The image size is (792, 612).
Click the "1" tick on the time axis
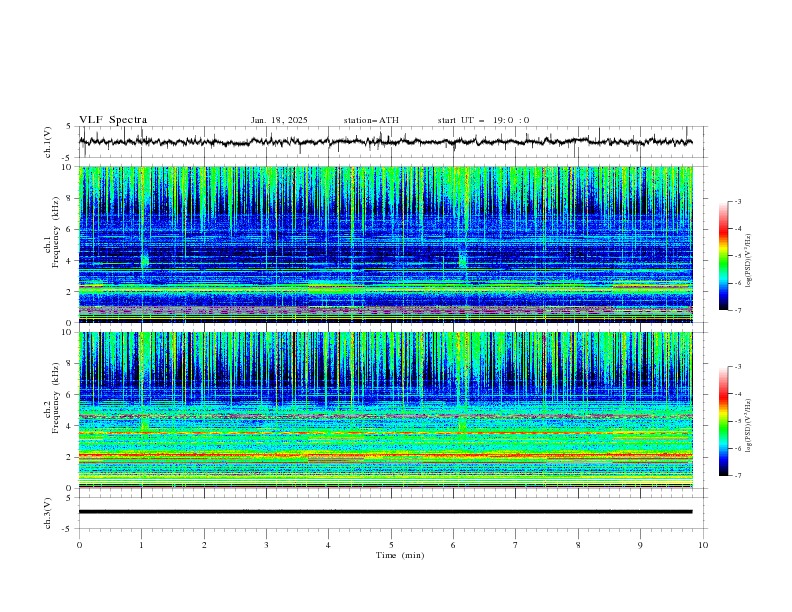pyautogui.click(x=141, y=545)
